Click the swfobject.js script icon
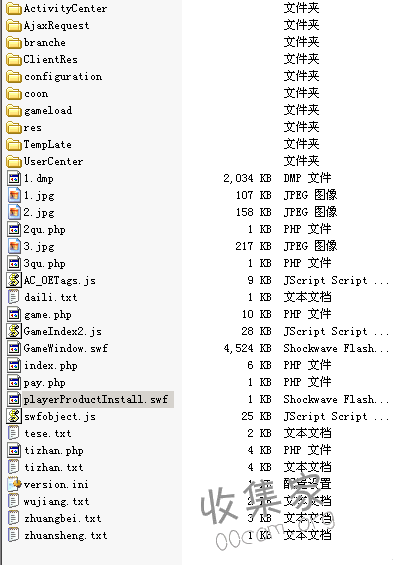Image resolution: width=398 pixels, height=565 pixels. click(14, 416)
